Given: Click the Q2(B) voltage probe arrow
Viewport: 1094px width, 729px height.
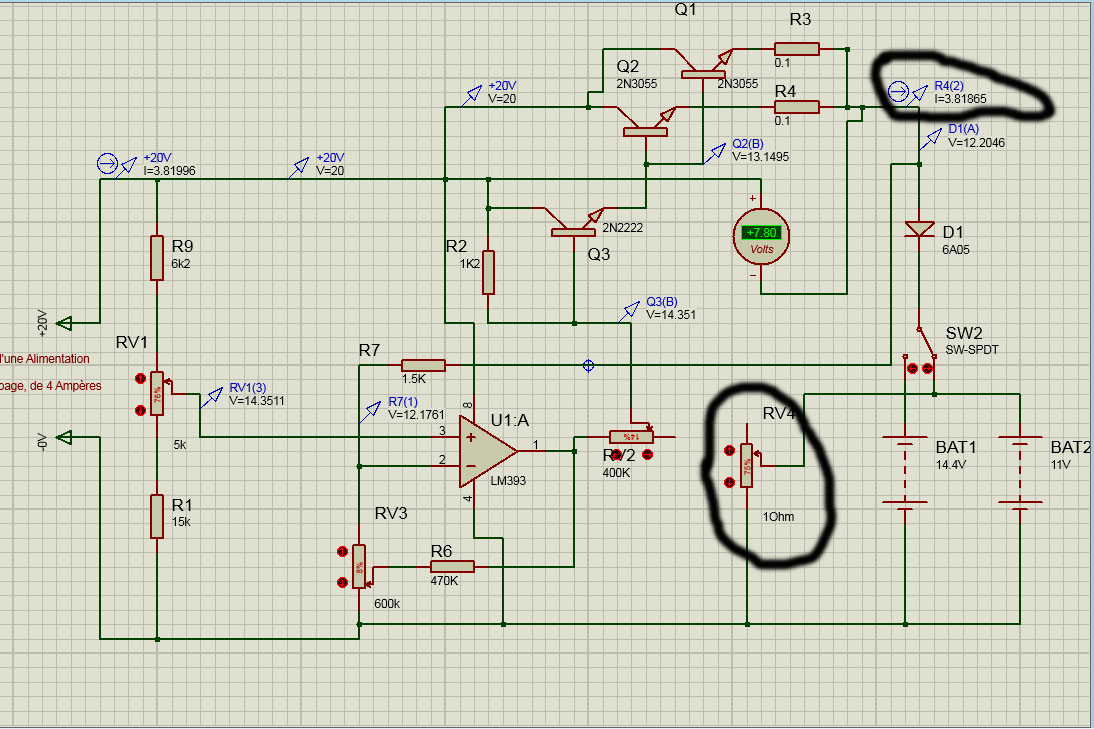Looking at the screenshot, I should [x=714, y=153].
